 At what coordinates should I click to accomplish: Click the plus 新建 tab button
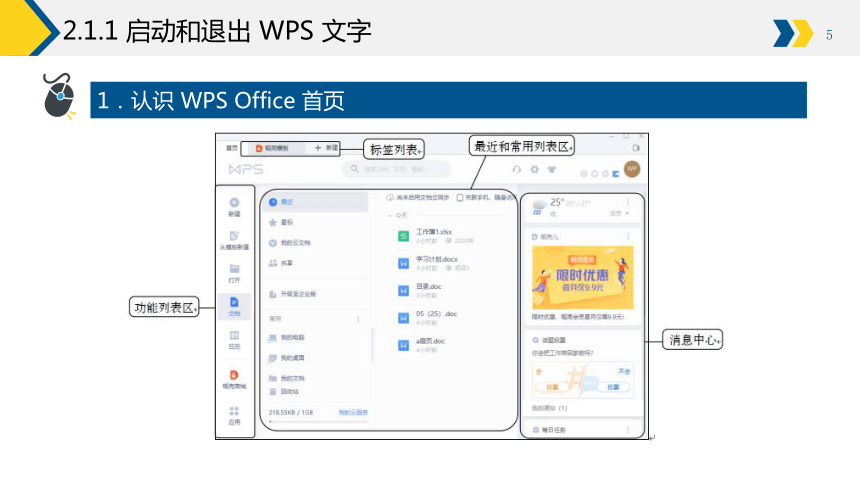point(326,148)
